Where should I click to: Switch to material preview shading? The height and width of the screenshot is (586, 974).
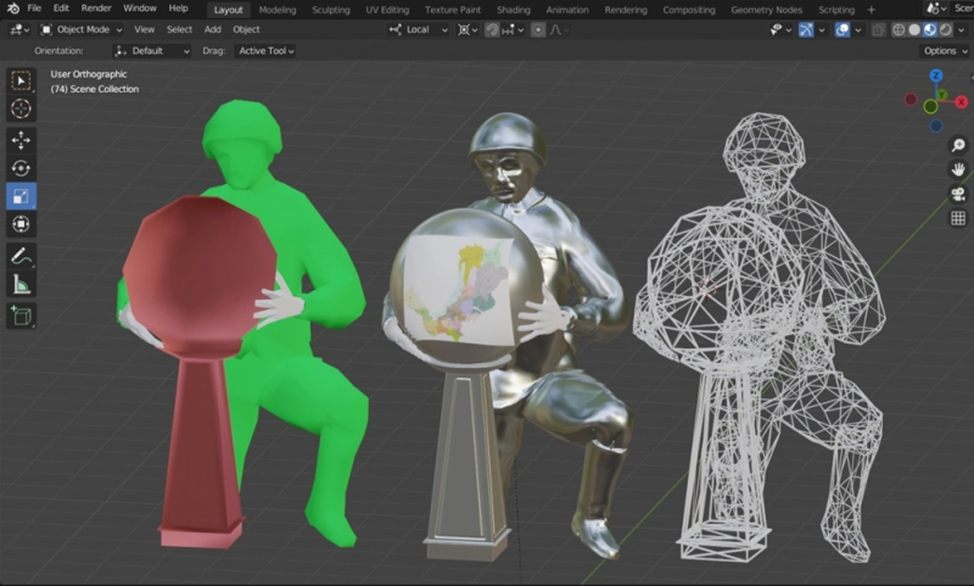point(930,29)
